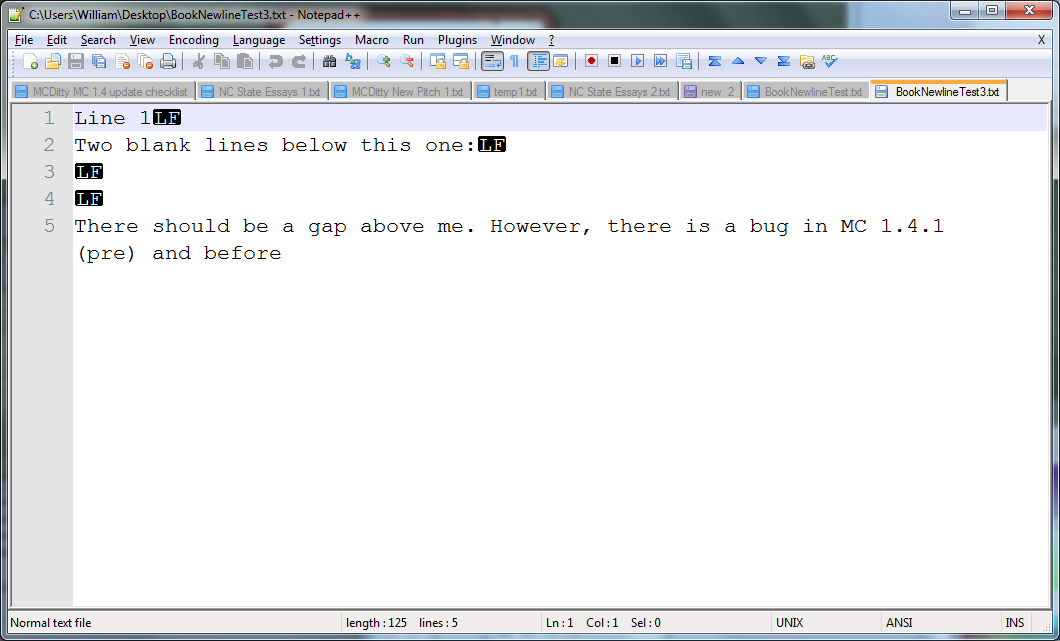Open the File menu
Viewport: 1060px width, 641px height.
(24, 40)
